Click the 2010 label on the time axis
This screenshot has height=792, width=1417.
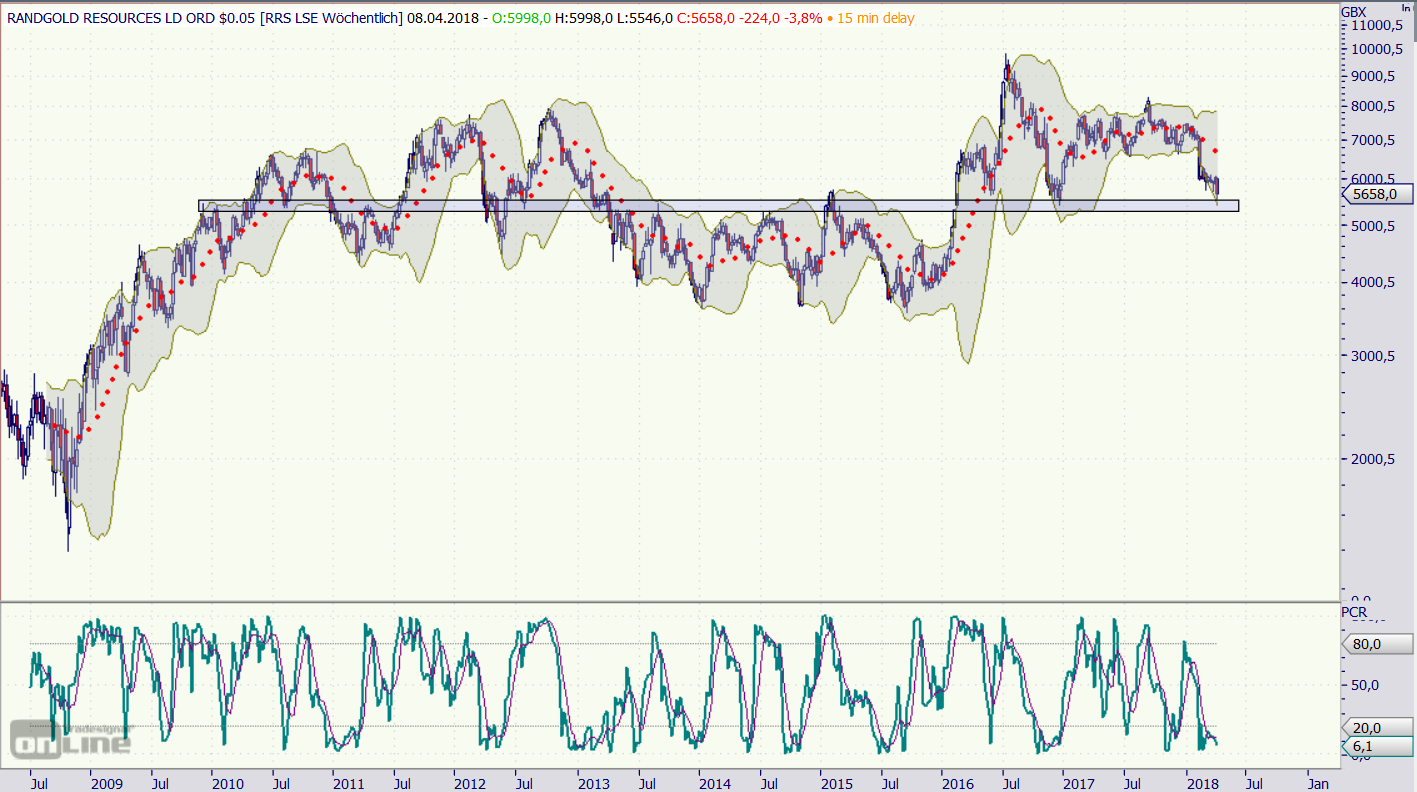[229, 784]
